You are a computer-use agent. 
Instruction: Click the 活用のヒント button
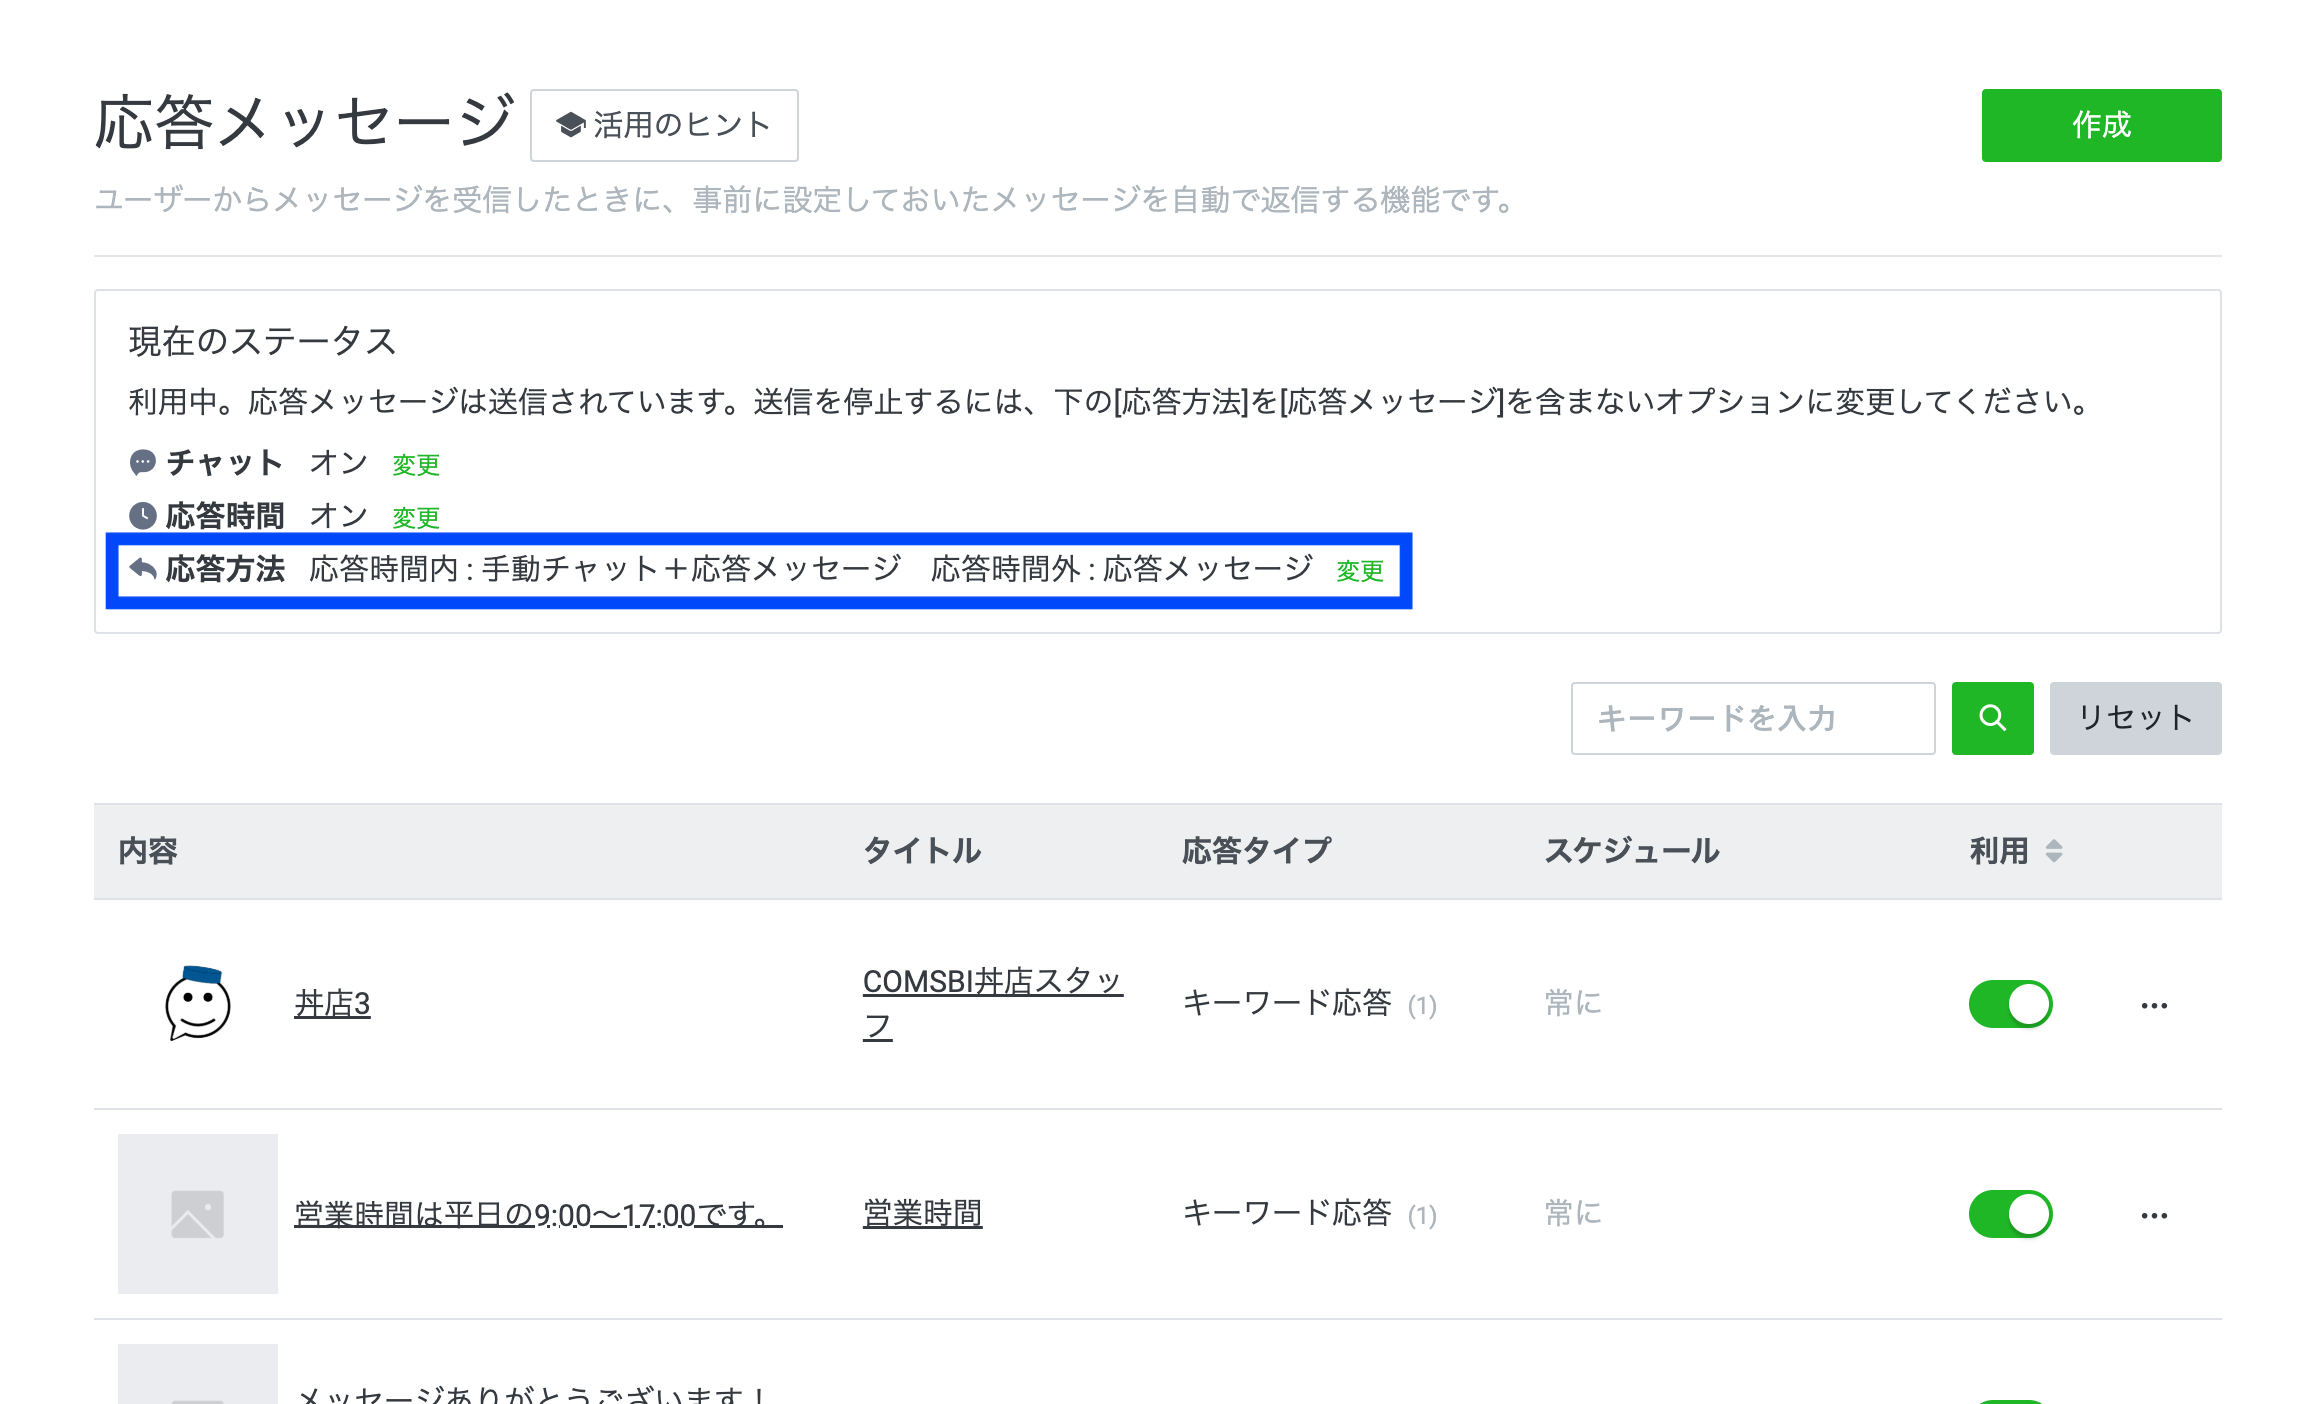[x=664, y=125]
